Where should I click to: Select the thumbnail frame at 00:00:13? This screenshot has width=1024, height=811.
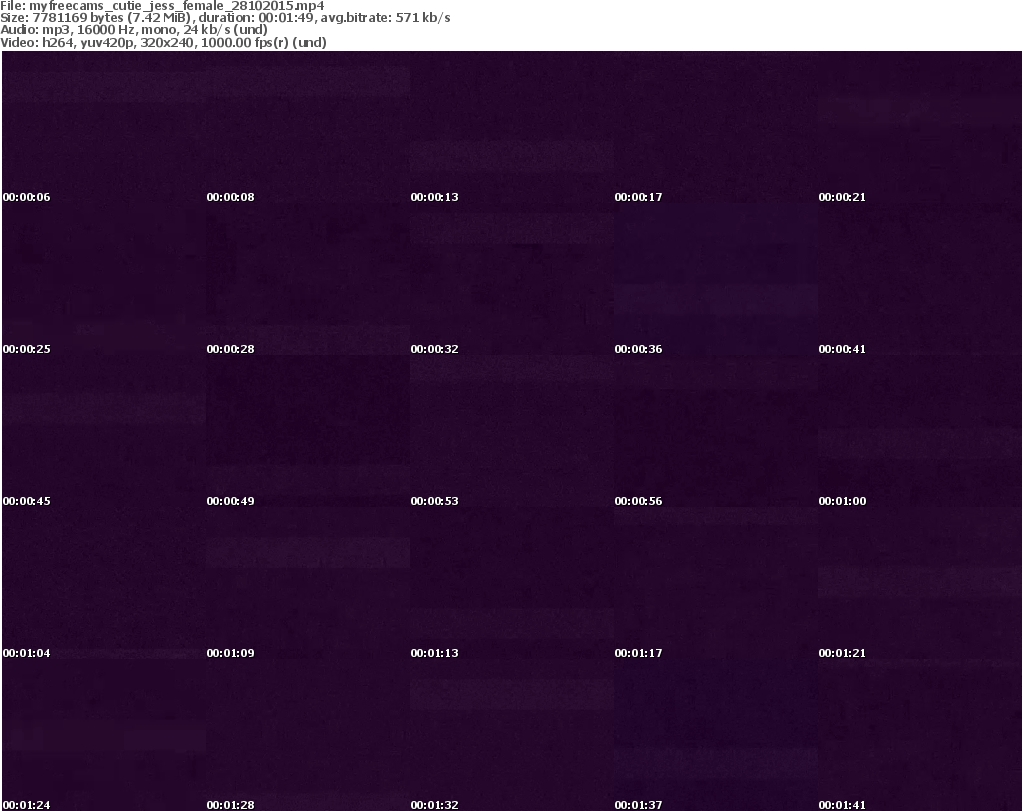click(512, 127)
